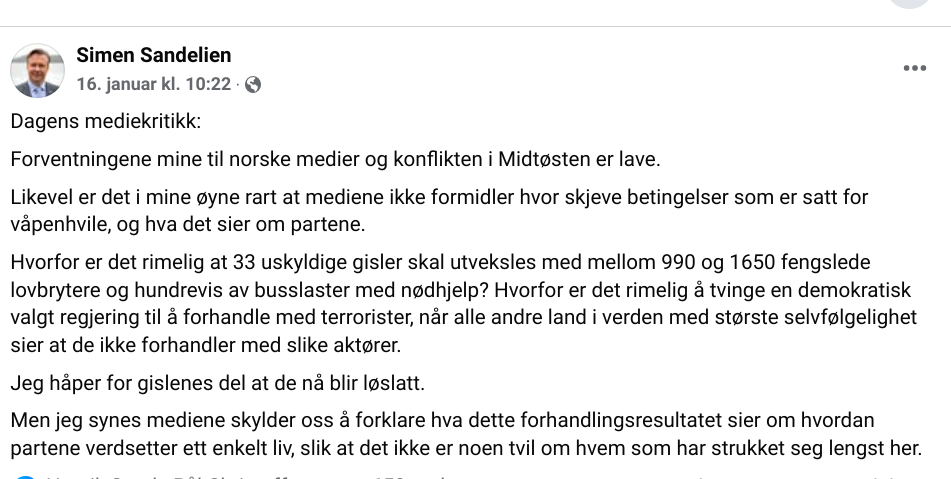Open the three-dot post options menu

(914, 68)
